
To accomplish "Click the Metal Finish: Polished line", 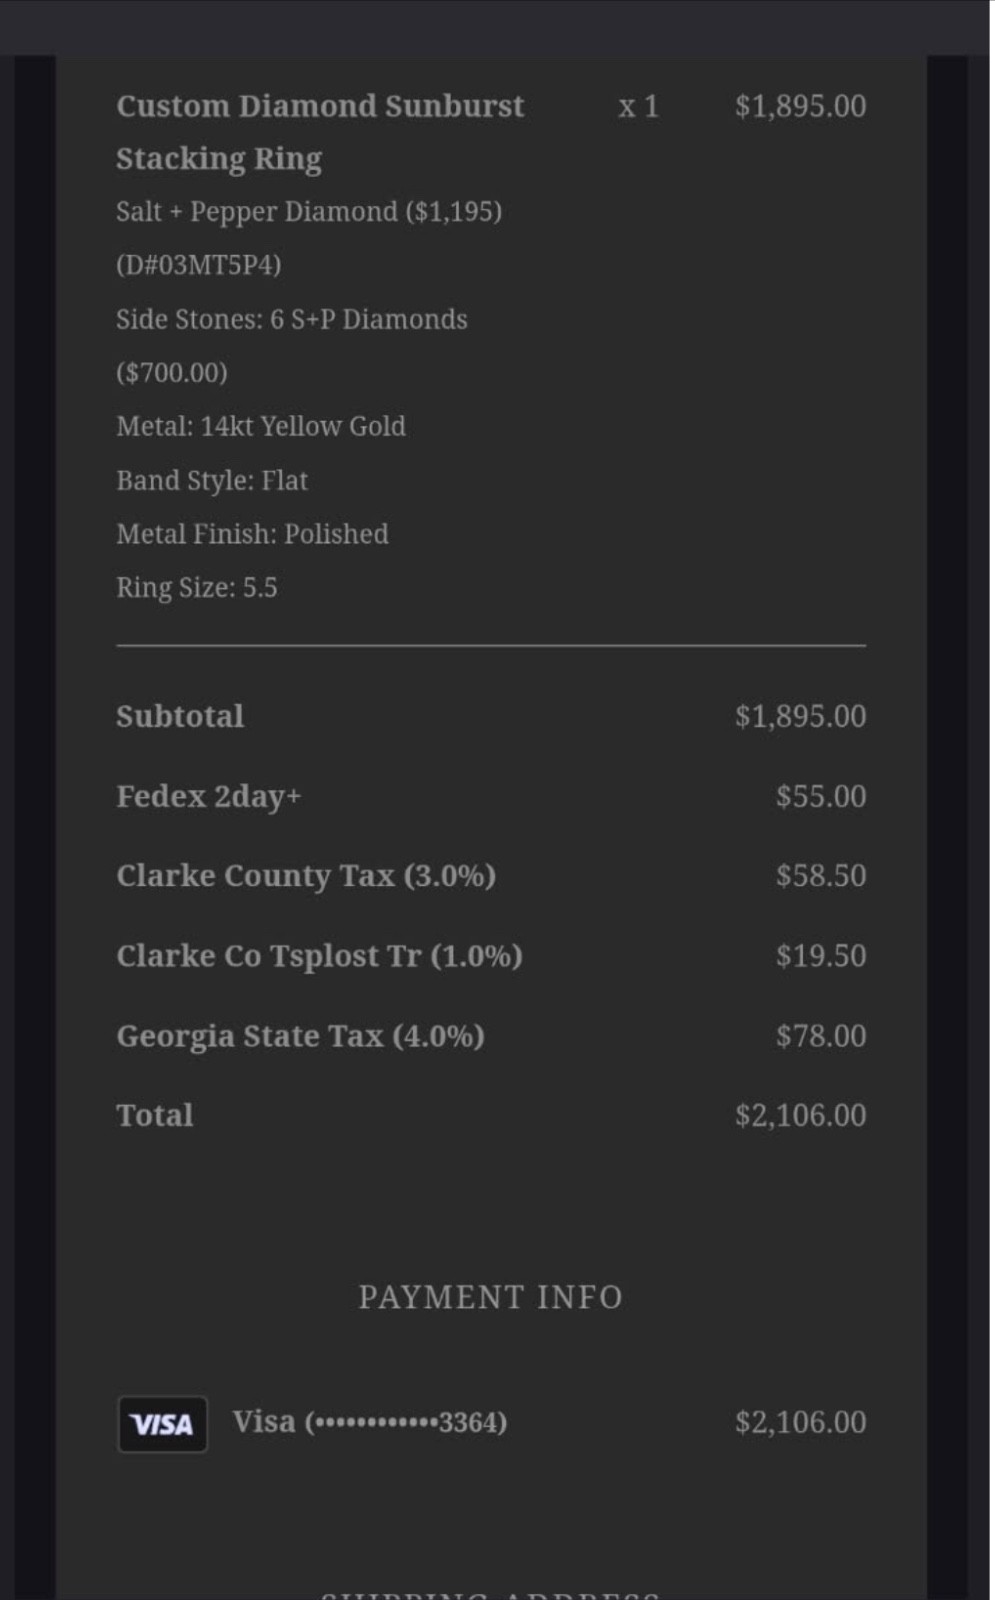I will click(x=252, y=534).
